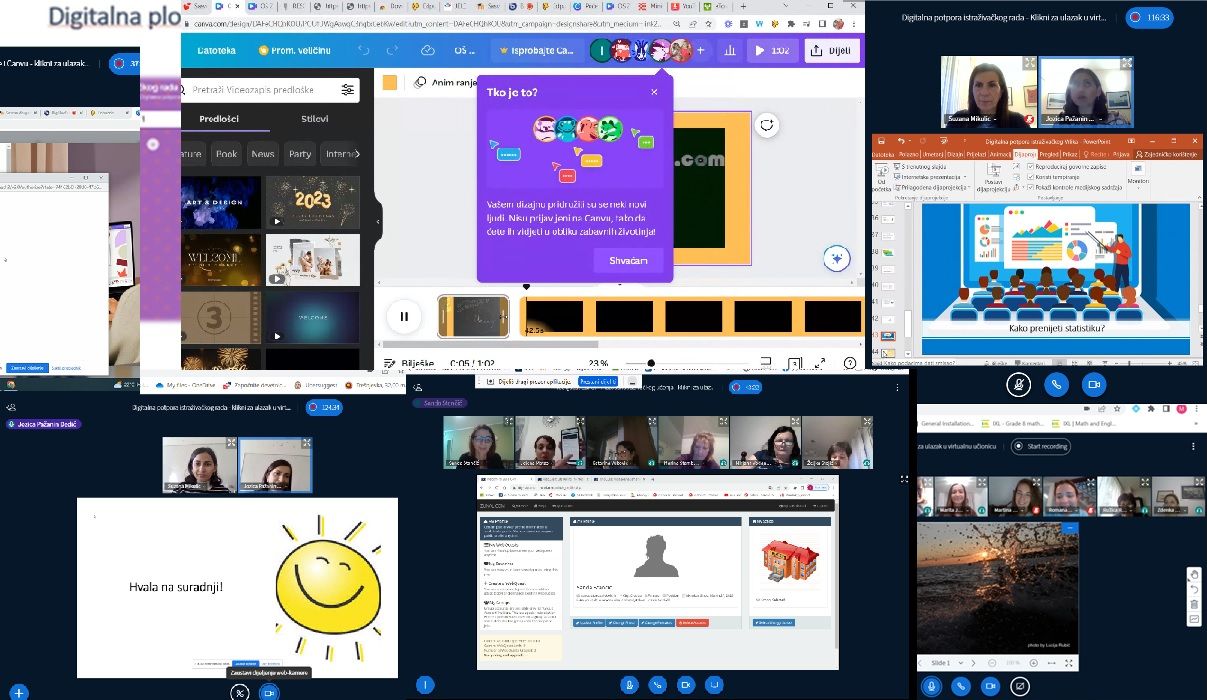Viewport: 1207px width, 700px height.
Task: Toggle camera button under PowerPoint meeting
Action: pyautogui.click(x=1094, y=384)
